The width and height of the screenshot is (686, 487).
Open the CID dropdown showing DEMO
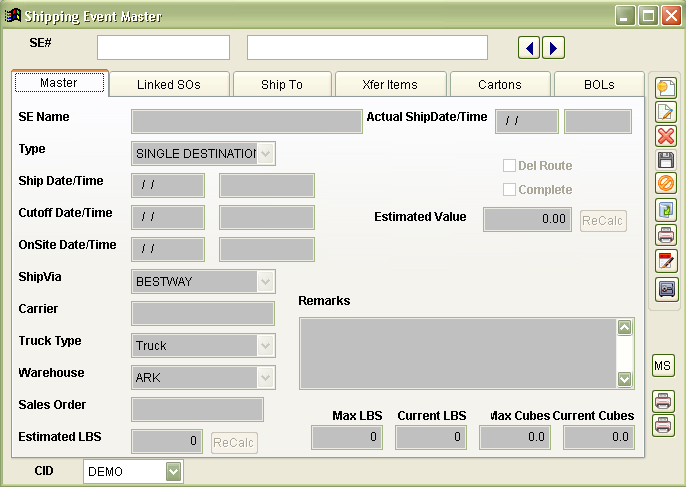[x=174, y=471]
